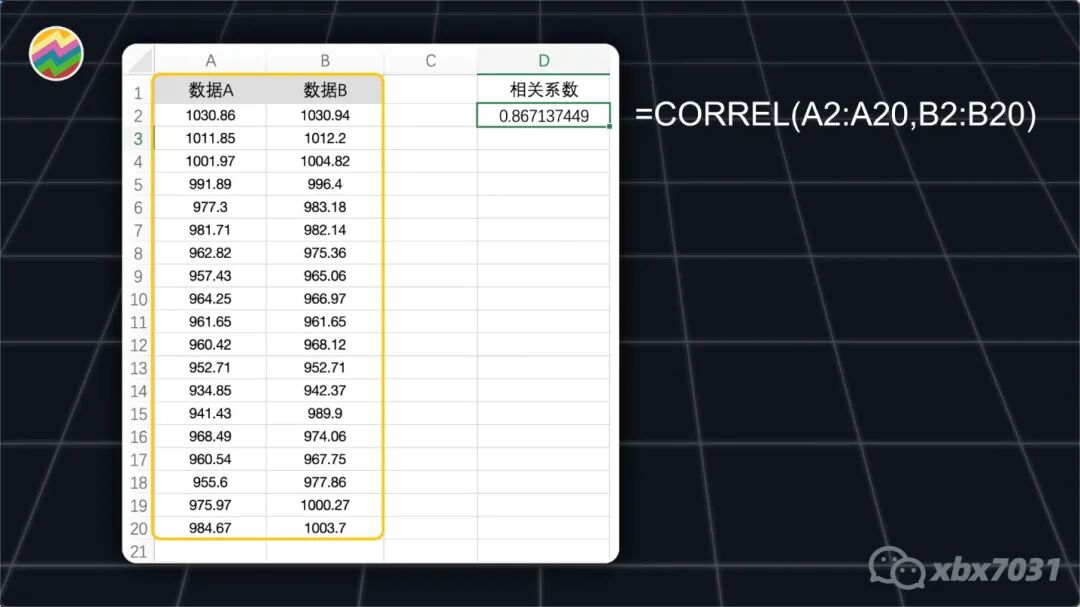
Task: Select column D header
Action: (543, 61)
